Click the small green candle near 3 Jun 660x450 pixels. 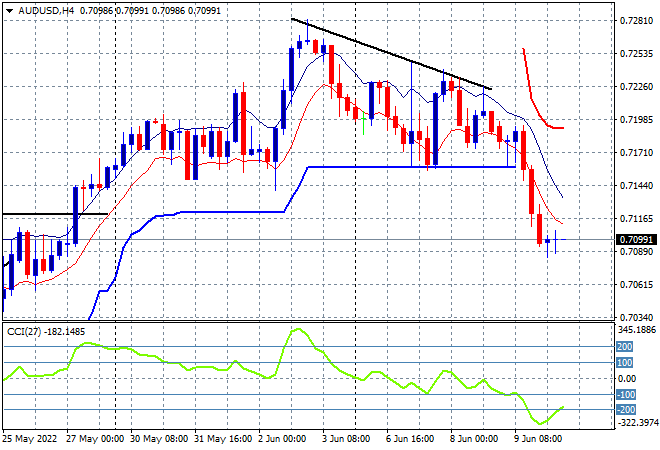[363, 122]
